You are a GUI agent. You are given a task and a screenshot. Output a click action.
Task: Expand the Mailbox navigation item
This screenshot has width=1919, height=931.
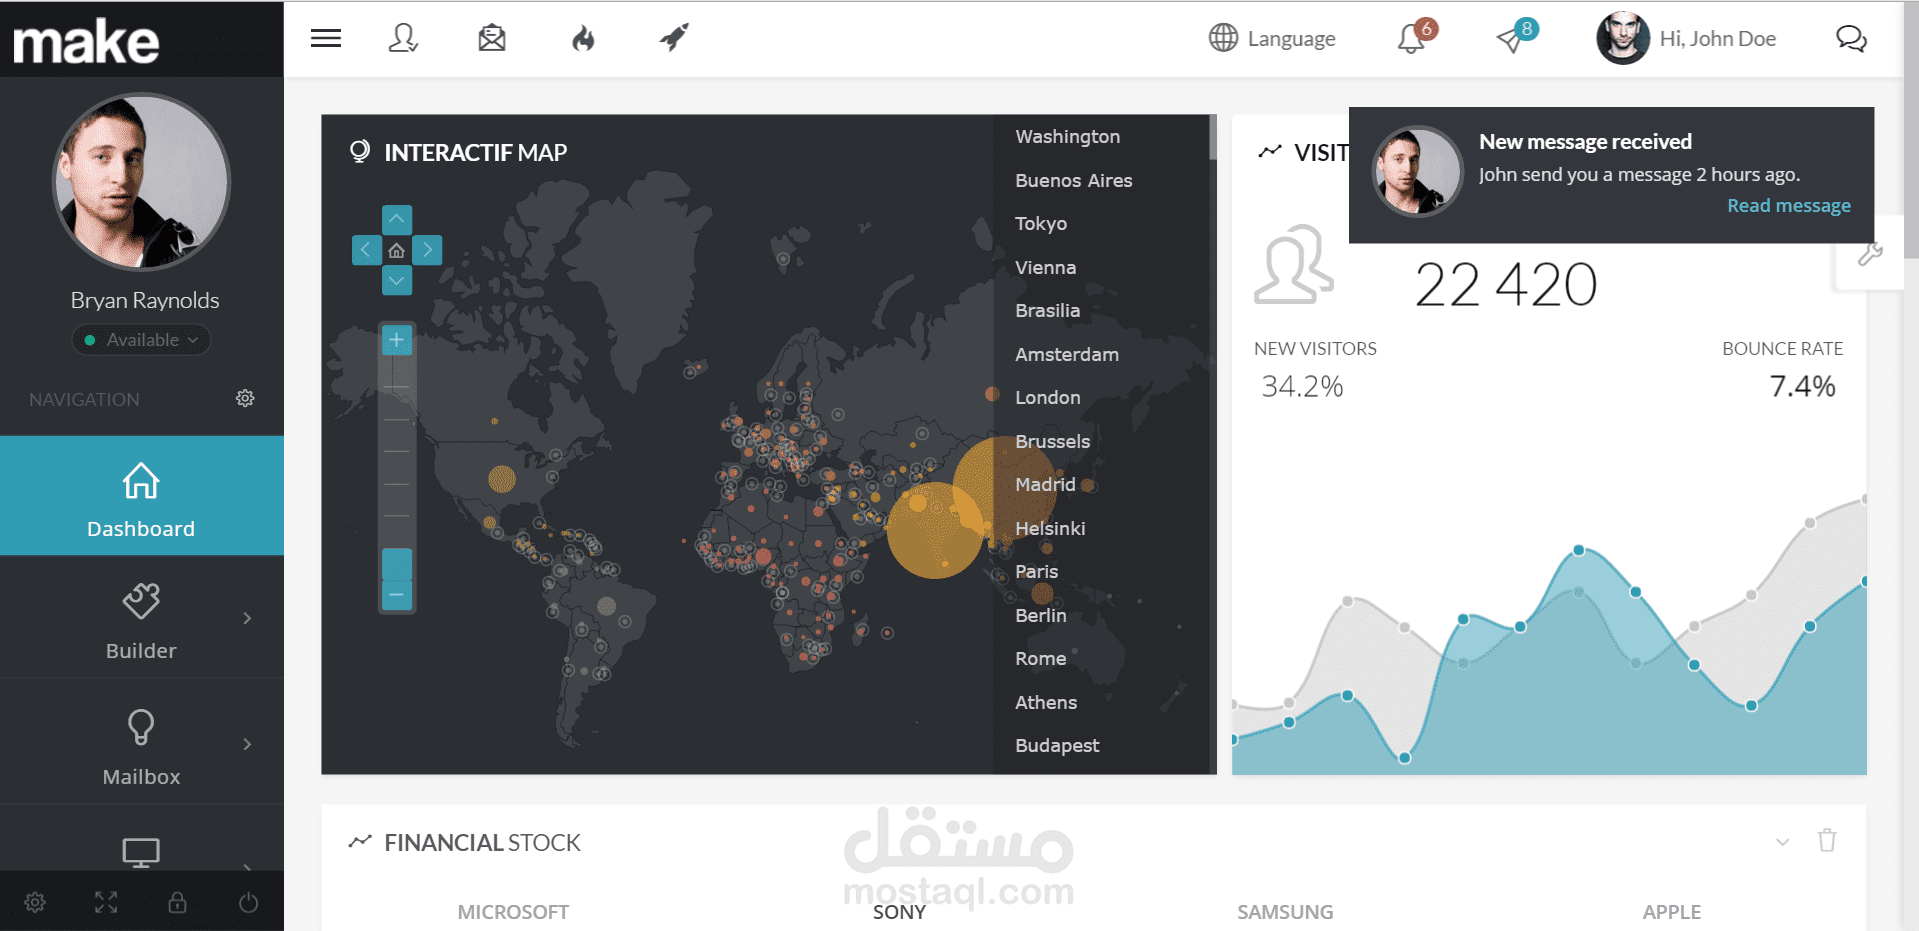(141, 744)
